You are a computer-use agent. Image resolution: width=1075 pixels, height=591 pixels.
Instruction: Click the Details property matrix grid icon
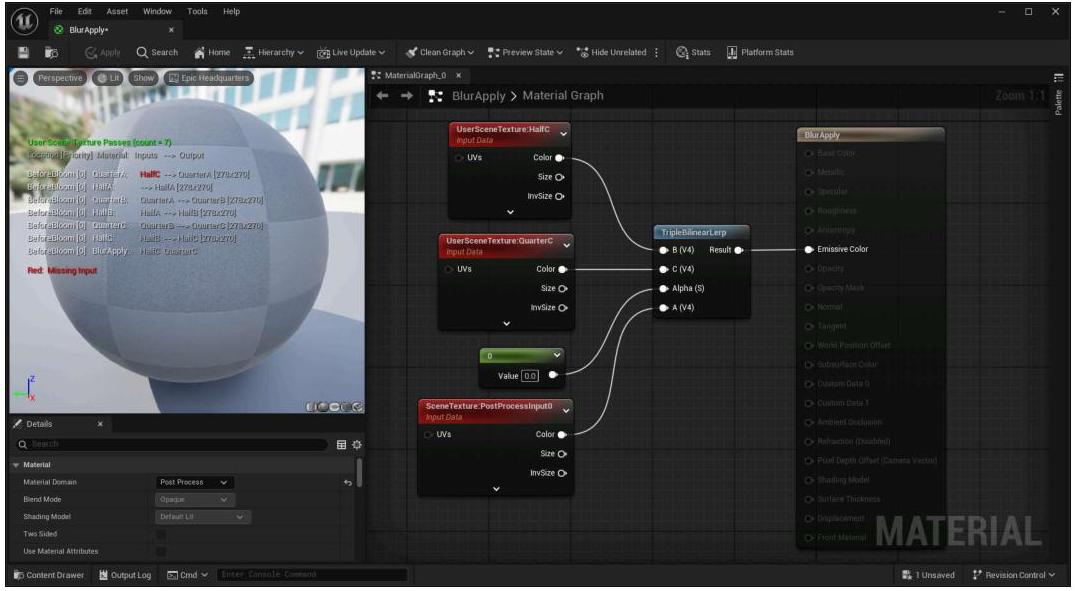[x=341, y=443]
